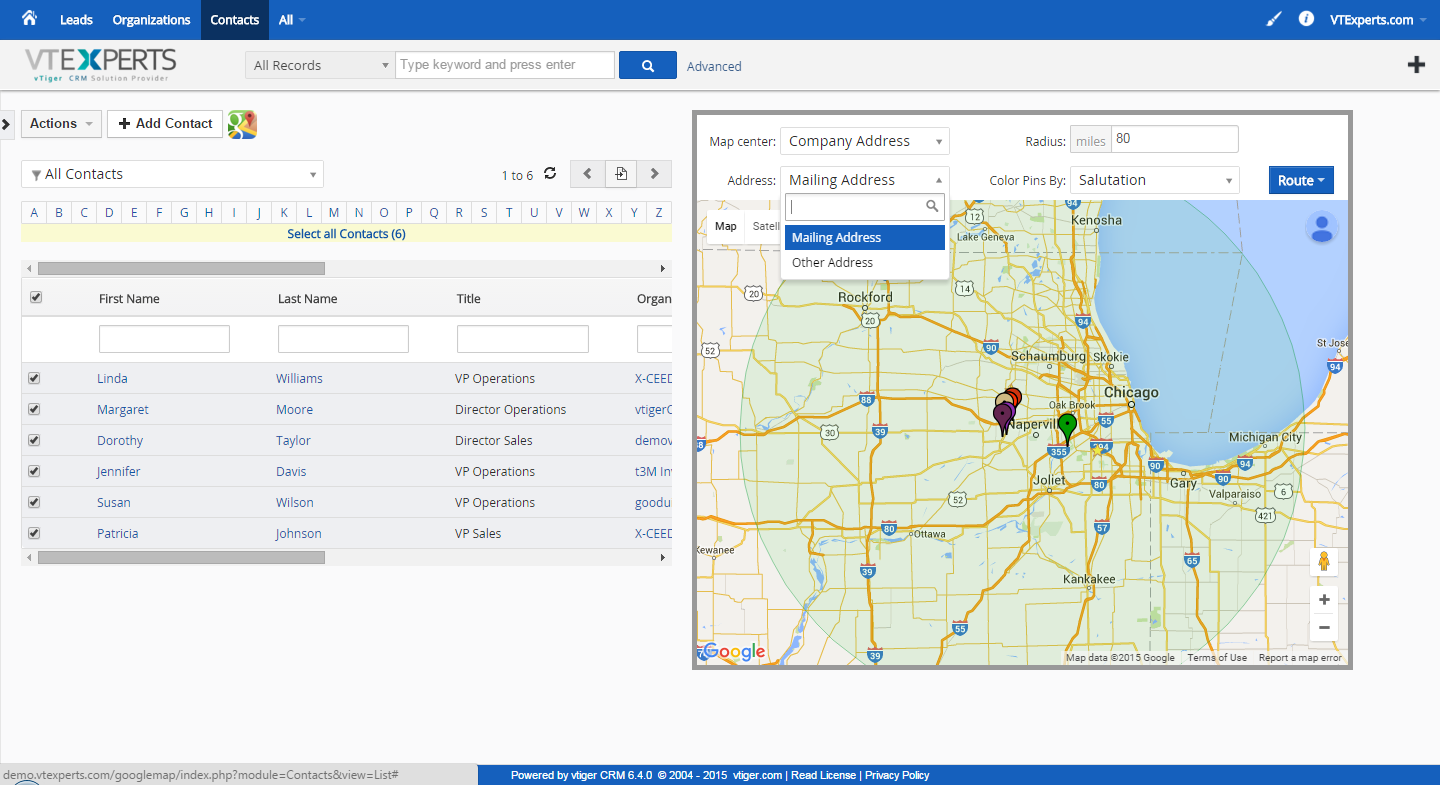This screenshot has width=1440, height=785.
Task: Toggle the select-all header checkbox
Action: click(36, 297)
